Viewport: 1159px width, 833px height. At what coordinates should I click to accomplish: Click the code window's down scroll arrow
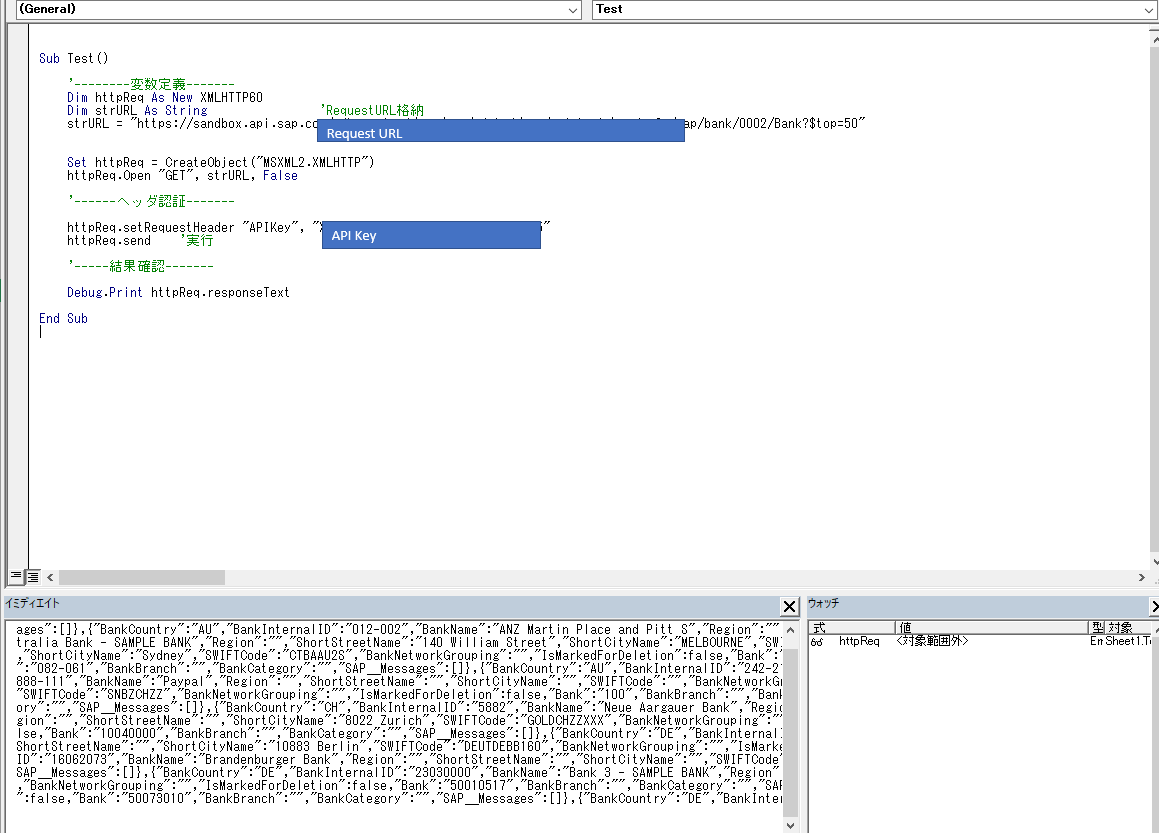pyautogui.click(x=1155, y=562)
